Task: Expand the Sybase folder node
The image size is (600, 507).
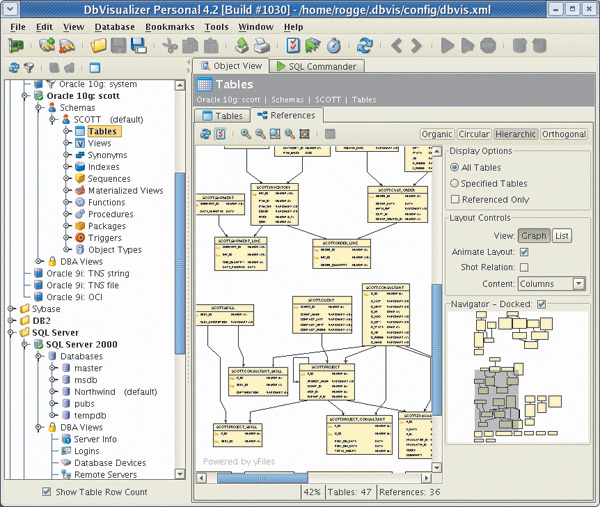Action: pos(11,309)
